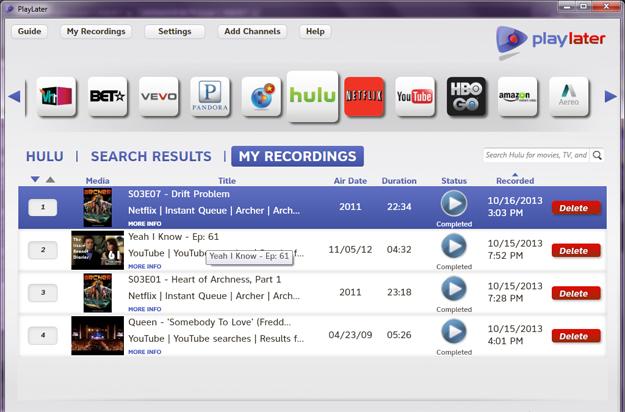The height and width of the screenshot is (412, 625).
Task: Open MORE INFO for Yeah I Know
Action: [x=145, y=266]
